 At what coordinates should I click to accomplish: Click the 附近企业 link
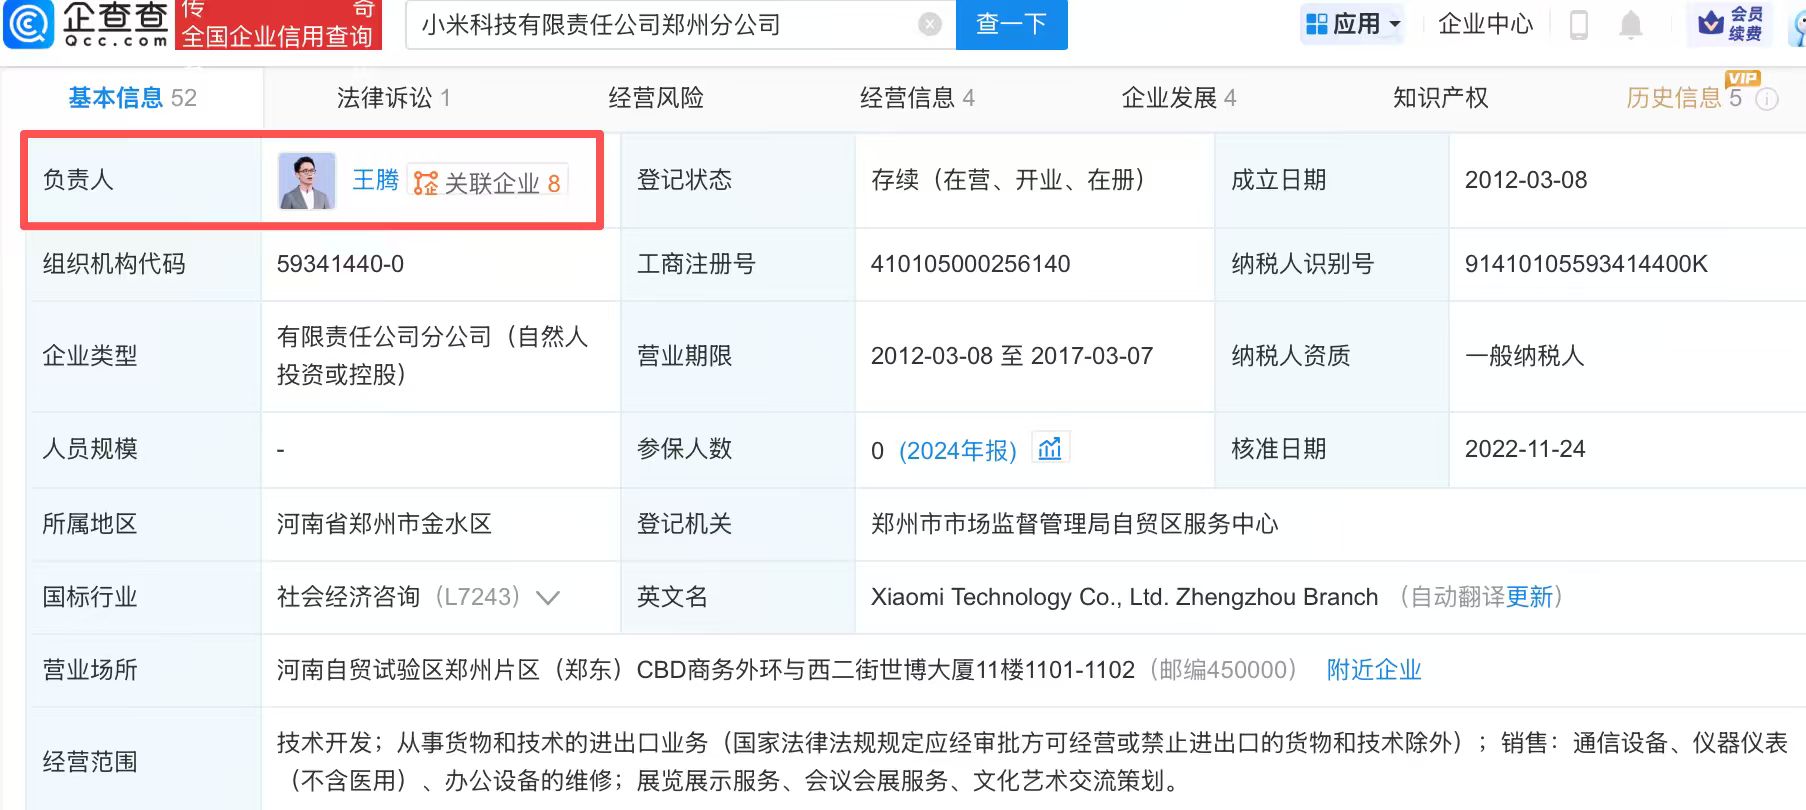point(1373,670)
